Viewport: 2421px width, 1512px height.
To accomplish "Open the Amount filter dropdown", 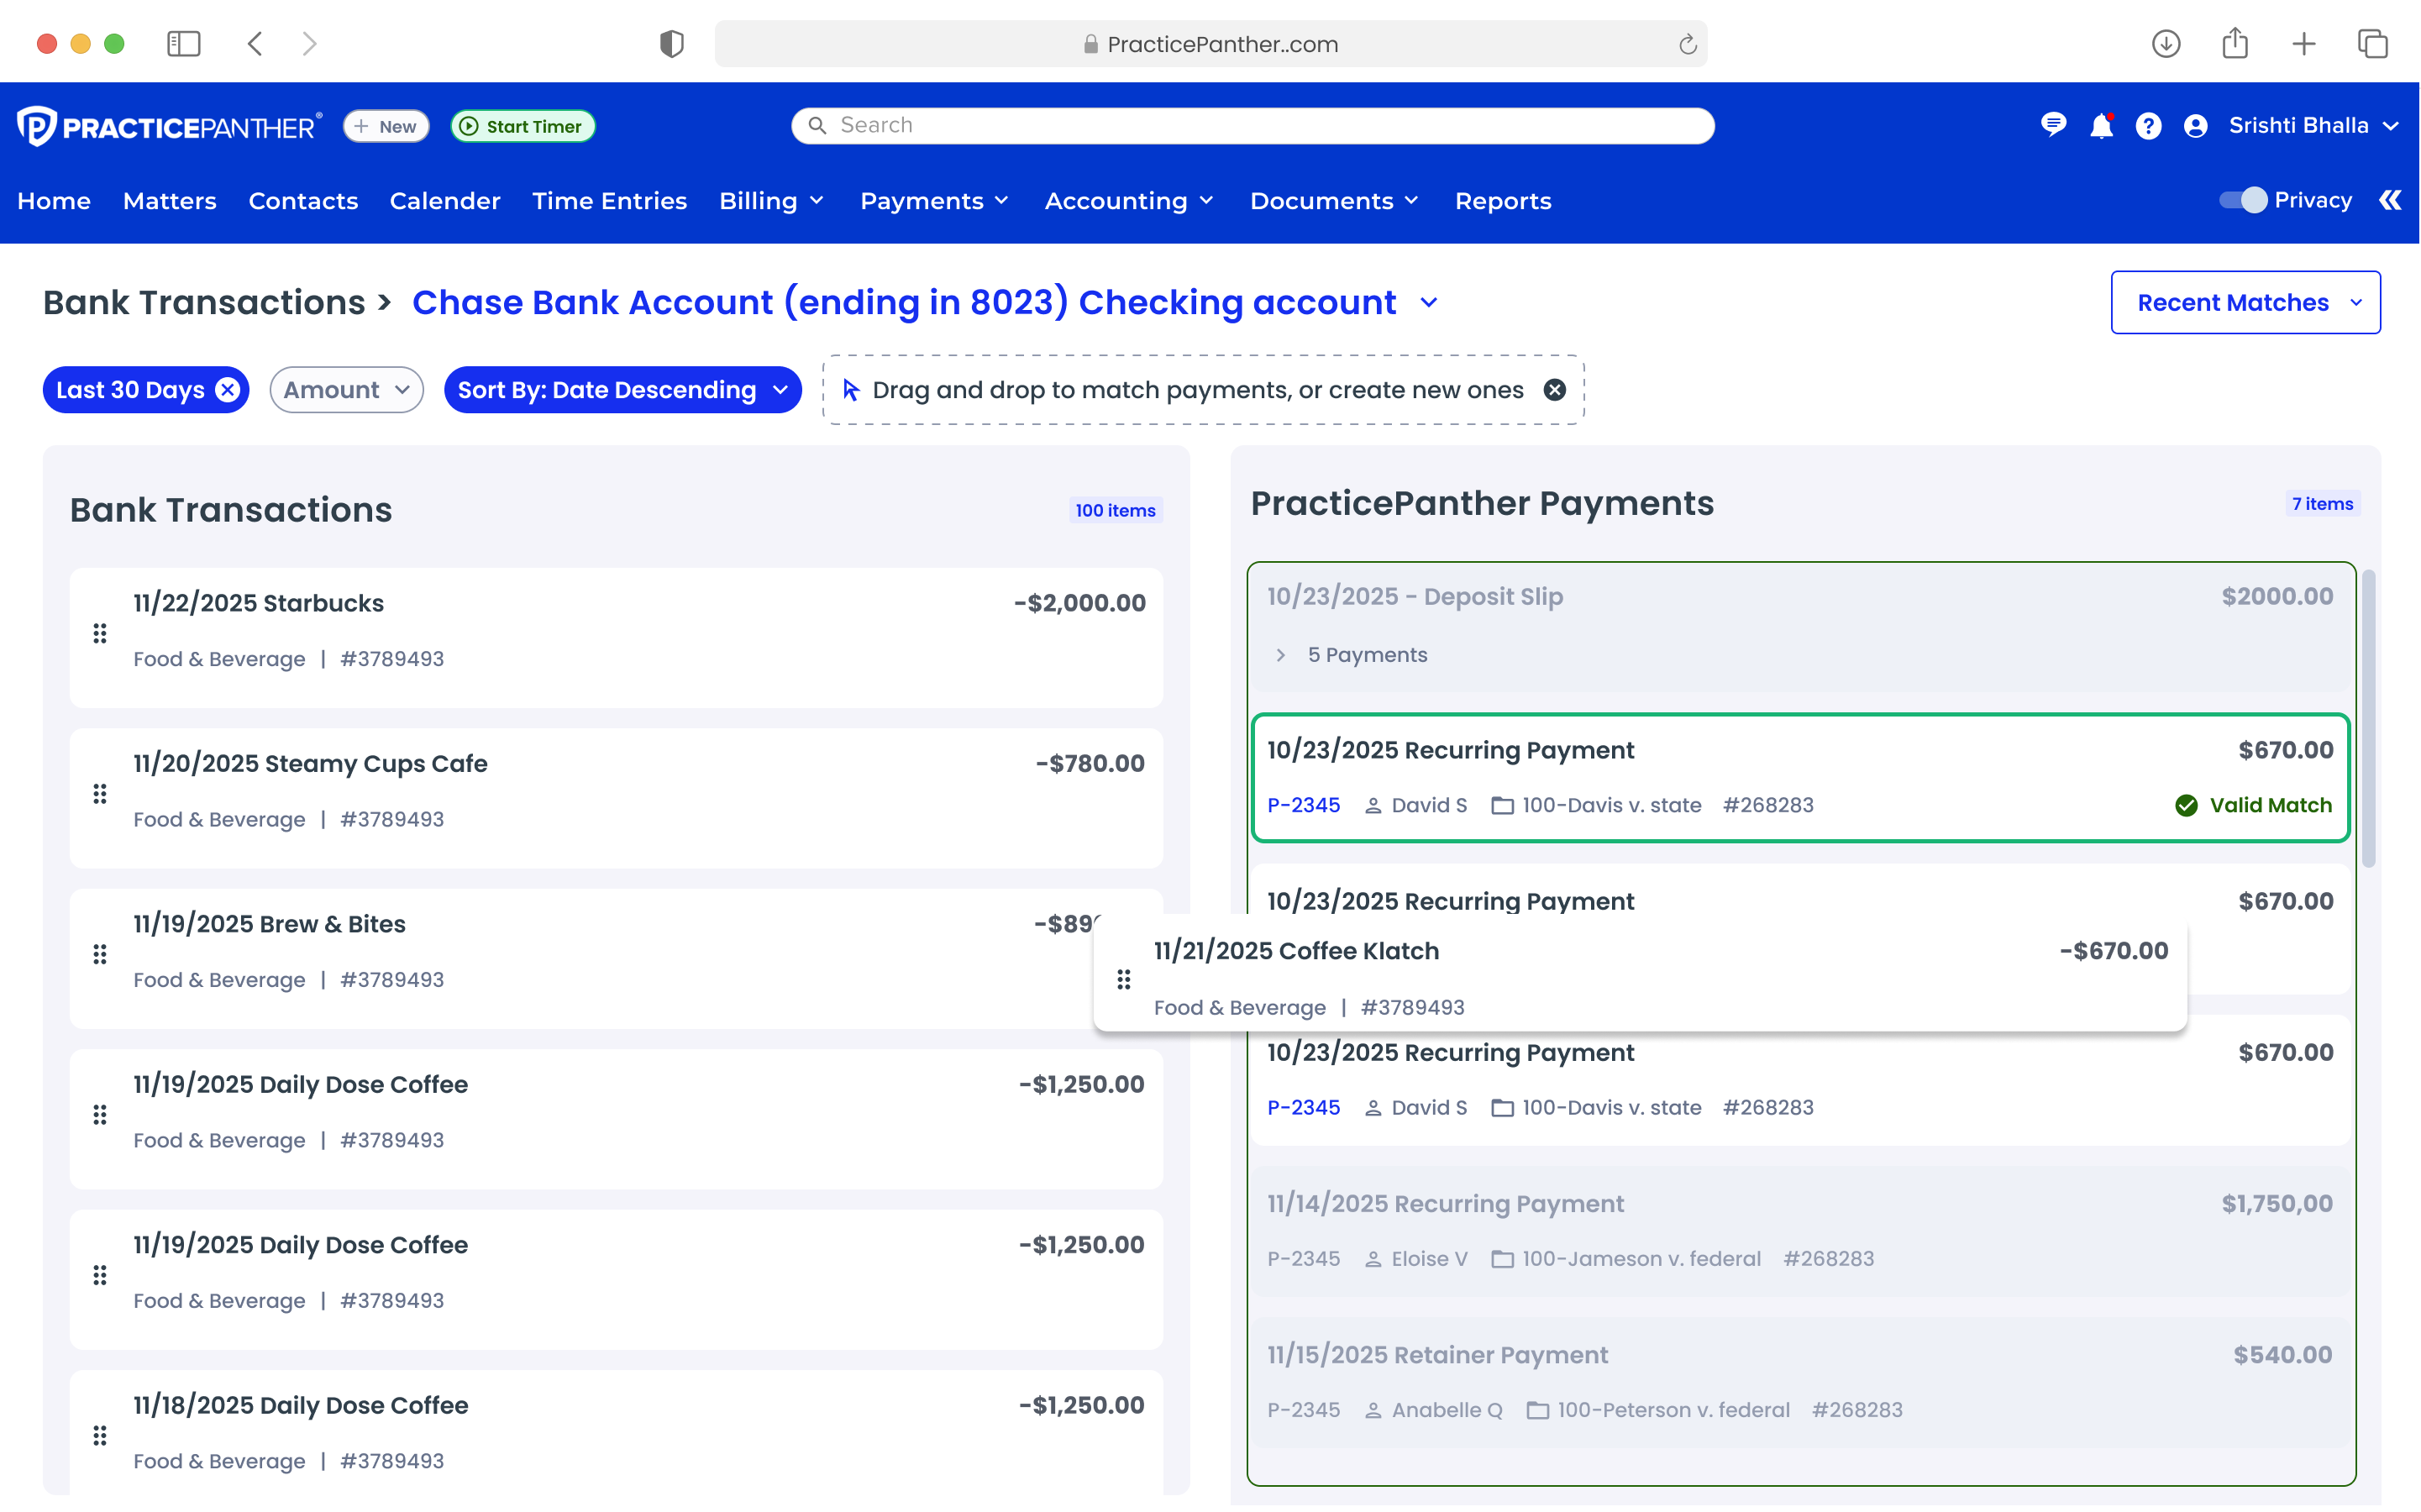I will (x=346, y=390).
